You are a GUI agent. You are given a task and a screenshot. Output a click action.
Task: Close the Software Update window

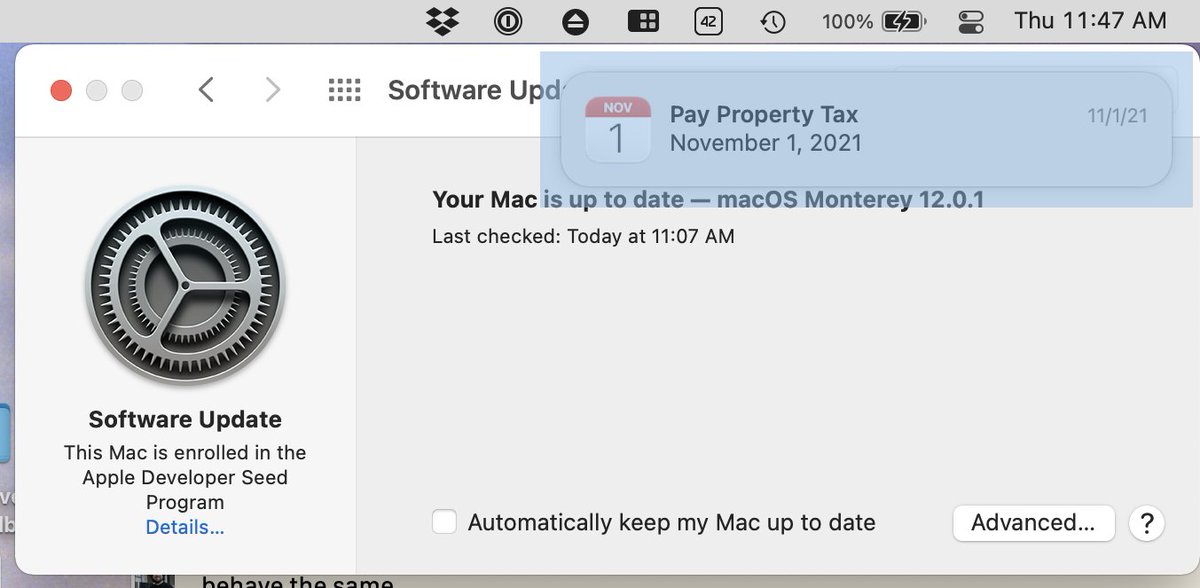click(x=61, y=91)
